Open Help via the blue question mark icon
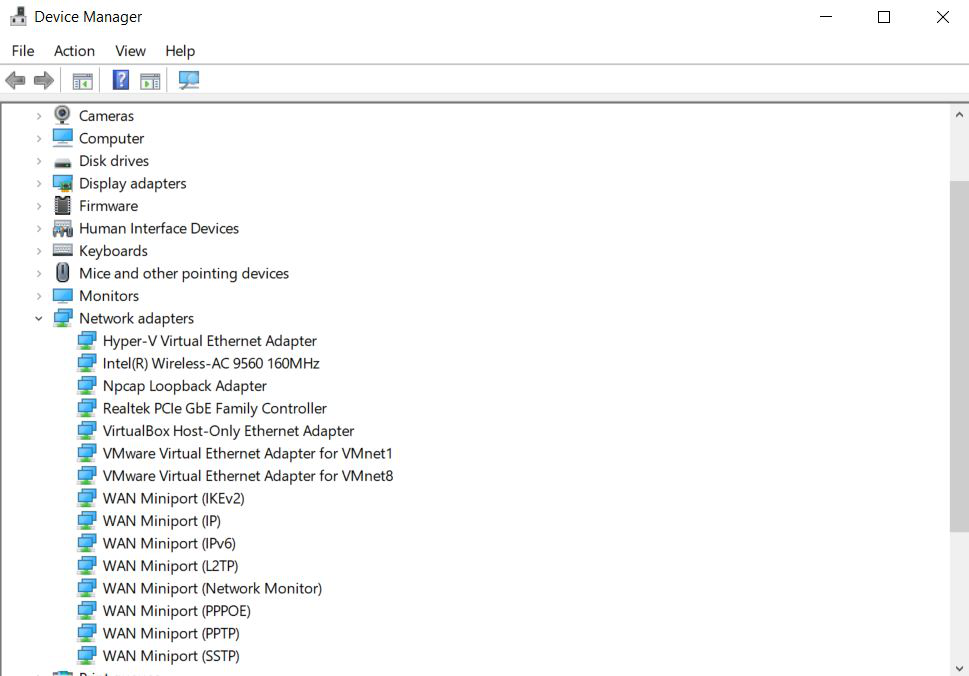This screenshot has height=676, width=969. 121,81
